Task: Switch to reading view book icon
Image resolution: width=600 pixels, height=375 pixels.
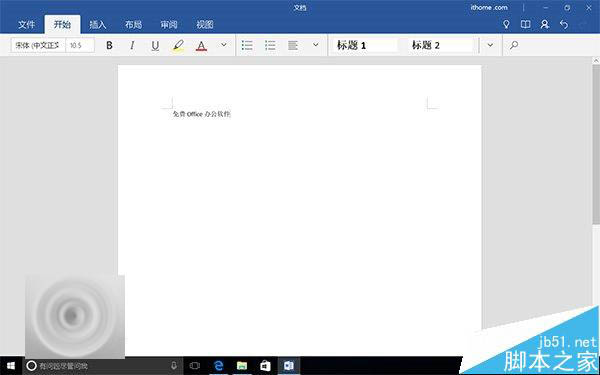Action: tap(525, 24)
